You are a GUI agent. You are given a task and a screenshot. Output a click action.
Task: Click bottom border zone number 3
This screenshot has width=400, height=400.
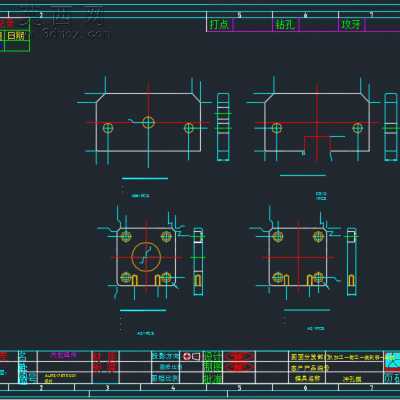click(x=107, y=388)
